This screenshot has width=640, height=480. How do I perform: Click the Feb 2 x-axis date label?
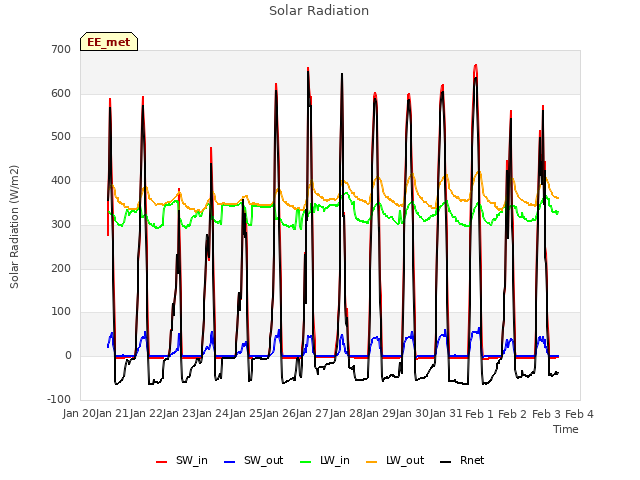tap(513, 414)
